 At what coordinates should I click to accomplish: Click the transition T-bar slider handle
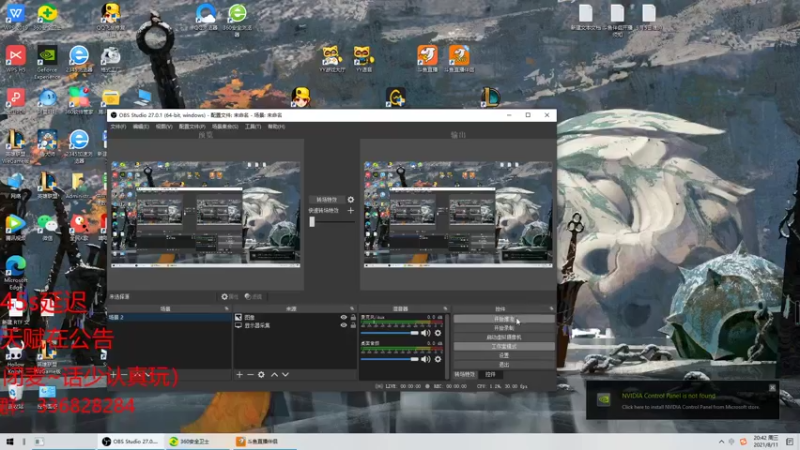pyautogui.click(x=312, y=221)
